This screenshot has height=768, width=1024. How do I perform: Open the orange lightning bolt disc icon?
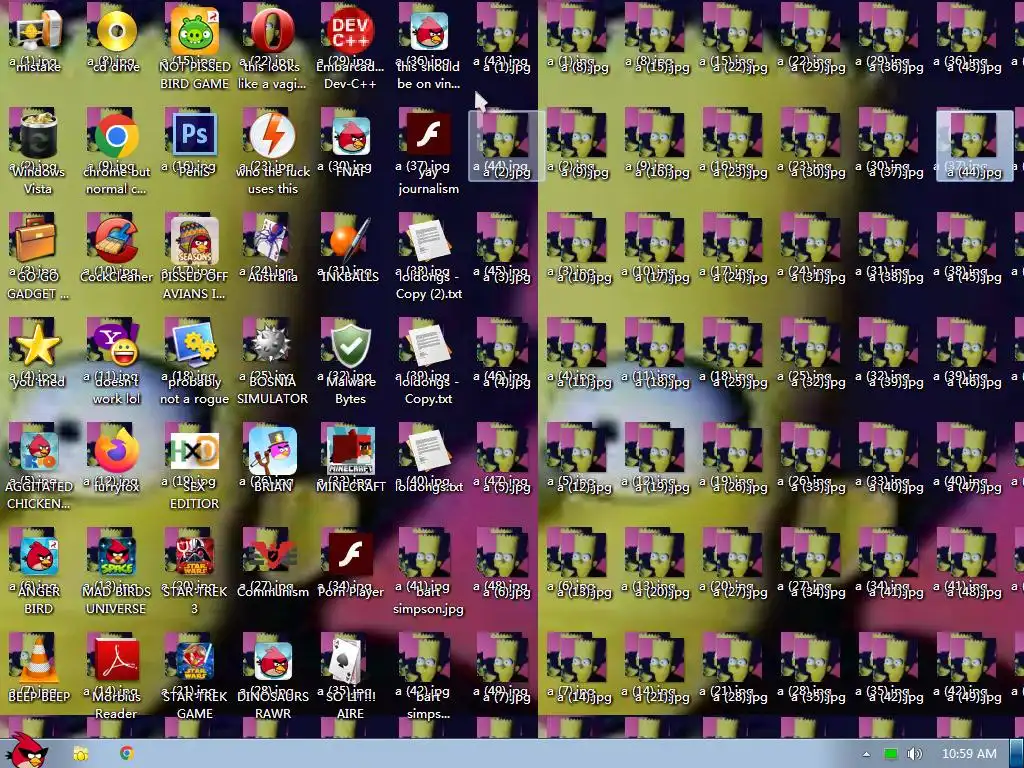[272, 136]
